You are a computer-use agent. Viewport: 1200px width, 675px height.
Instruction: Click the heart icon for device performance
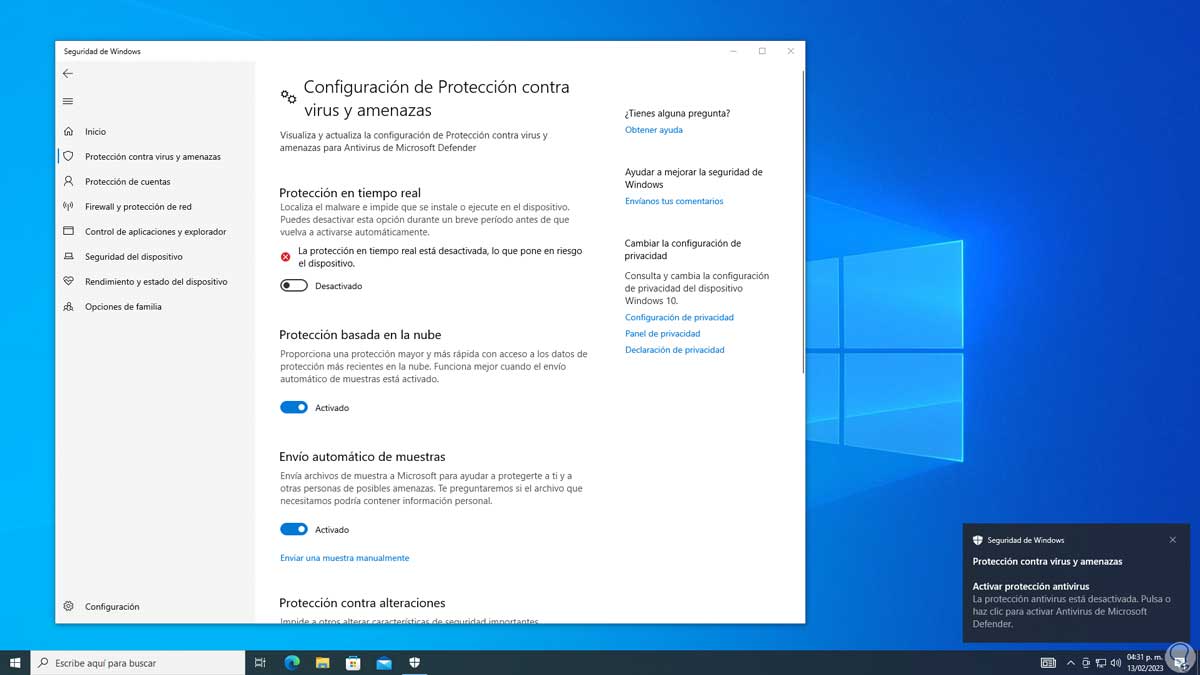pyautogui.click(x=68, y=281)
